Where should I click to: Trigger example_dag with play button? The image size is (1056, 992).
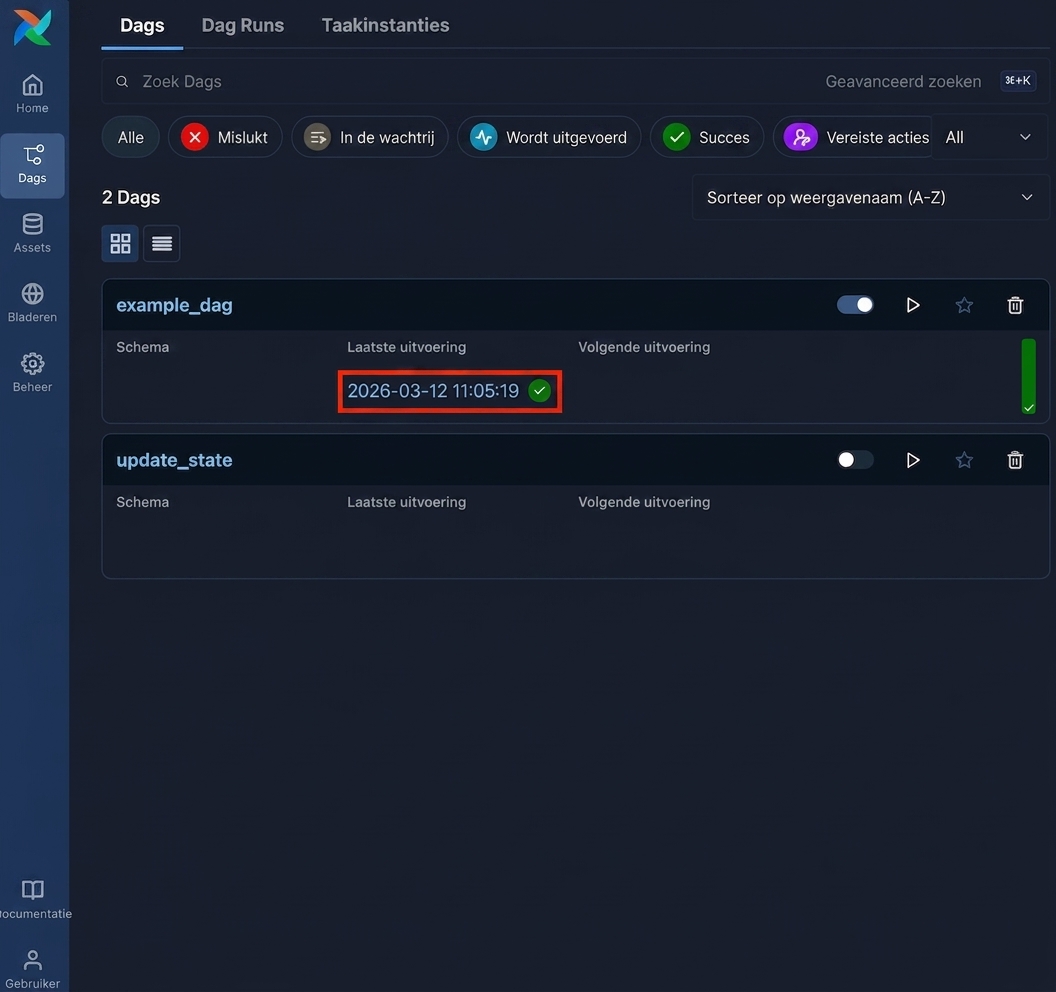click(913, 305)
